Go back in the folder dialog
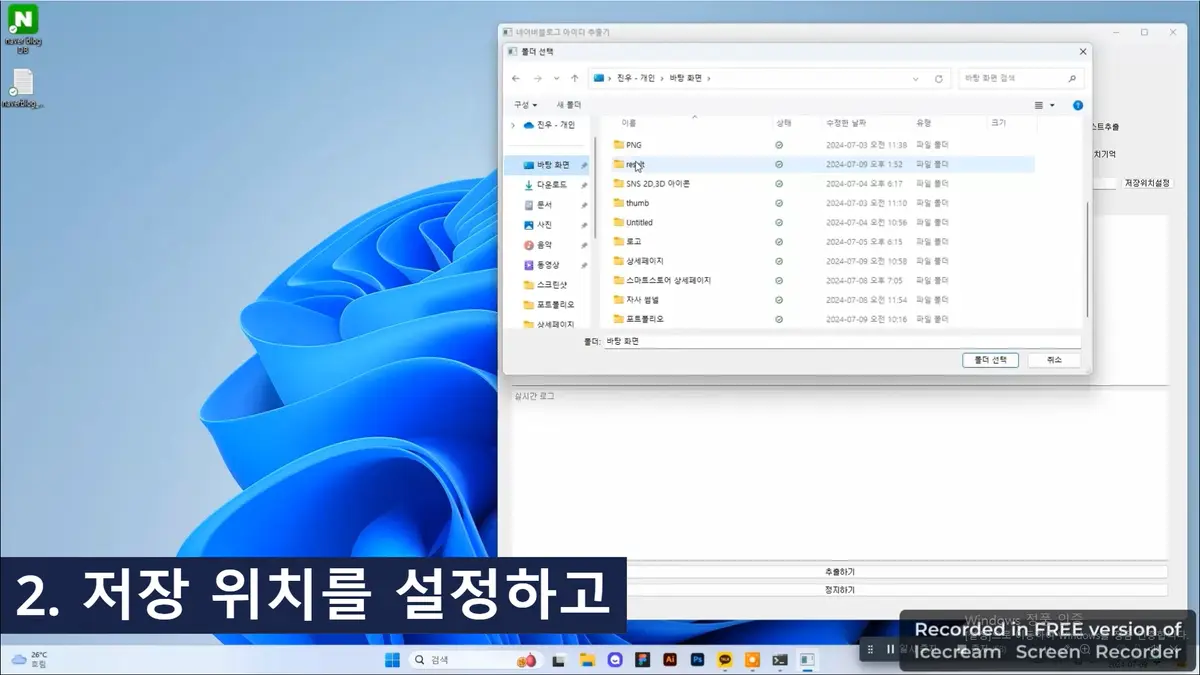 pos(516,78)
